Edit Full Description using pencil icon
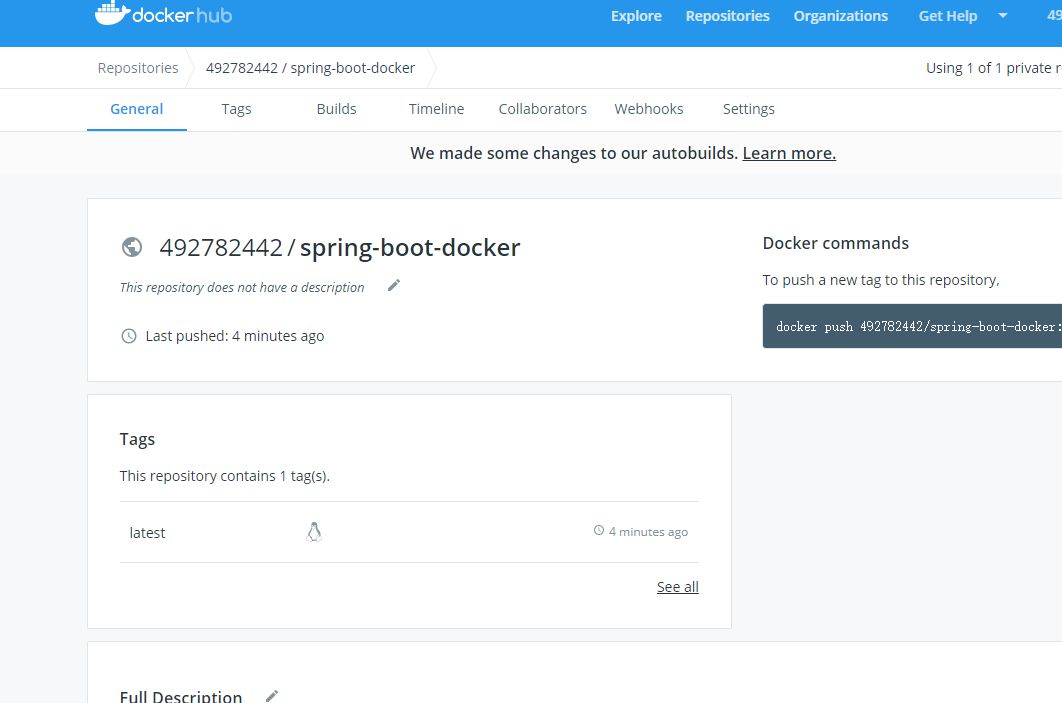 coord(272,696)
